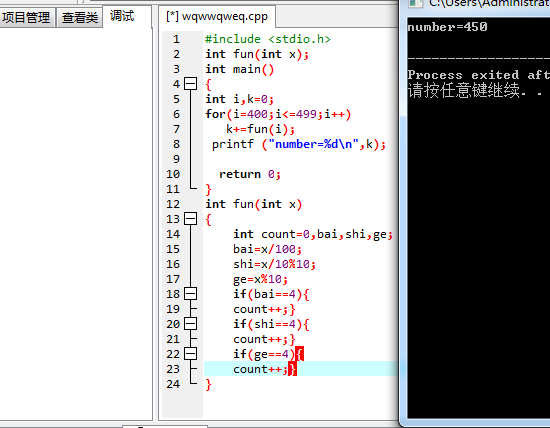Click the printf number=%d line
Viewport: 550px width, 428px height.
[299, 144]
